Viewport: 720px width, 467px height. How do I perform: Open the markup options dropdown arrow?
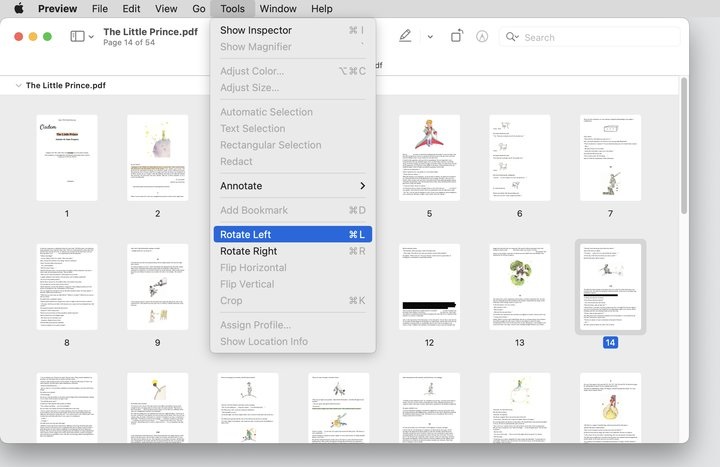click(430, 37)
